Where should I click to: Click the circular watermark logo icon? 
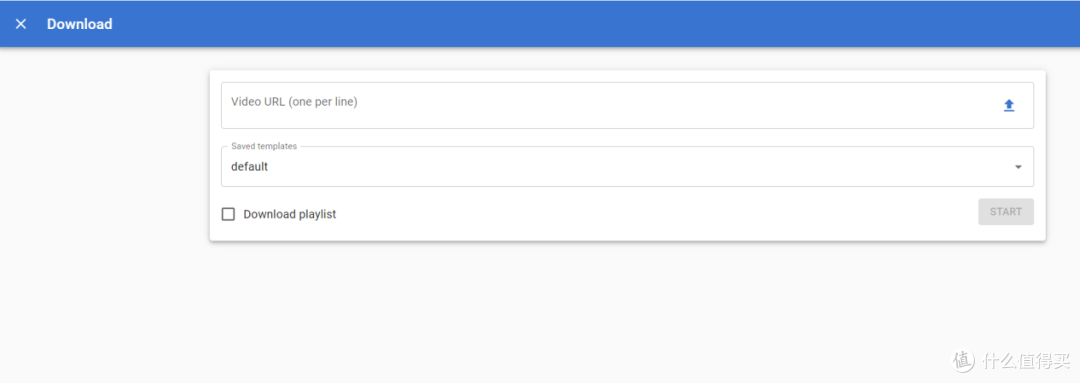963,360
